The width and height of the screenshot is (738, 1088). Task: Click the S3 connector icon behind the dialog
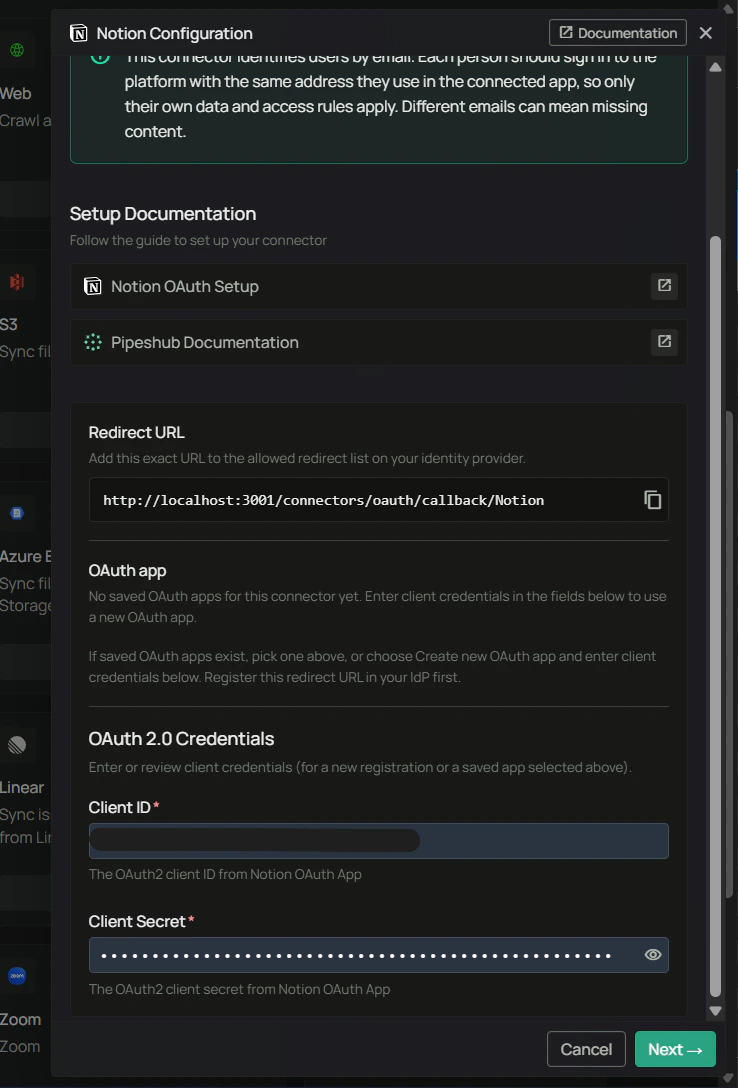point(17,282)
